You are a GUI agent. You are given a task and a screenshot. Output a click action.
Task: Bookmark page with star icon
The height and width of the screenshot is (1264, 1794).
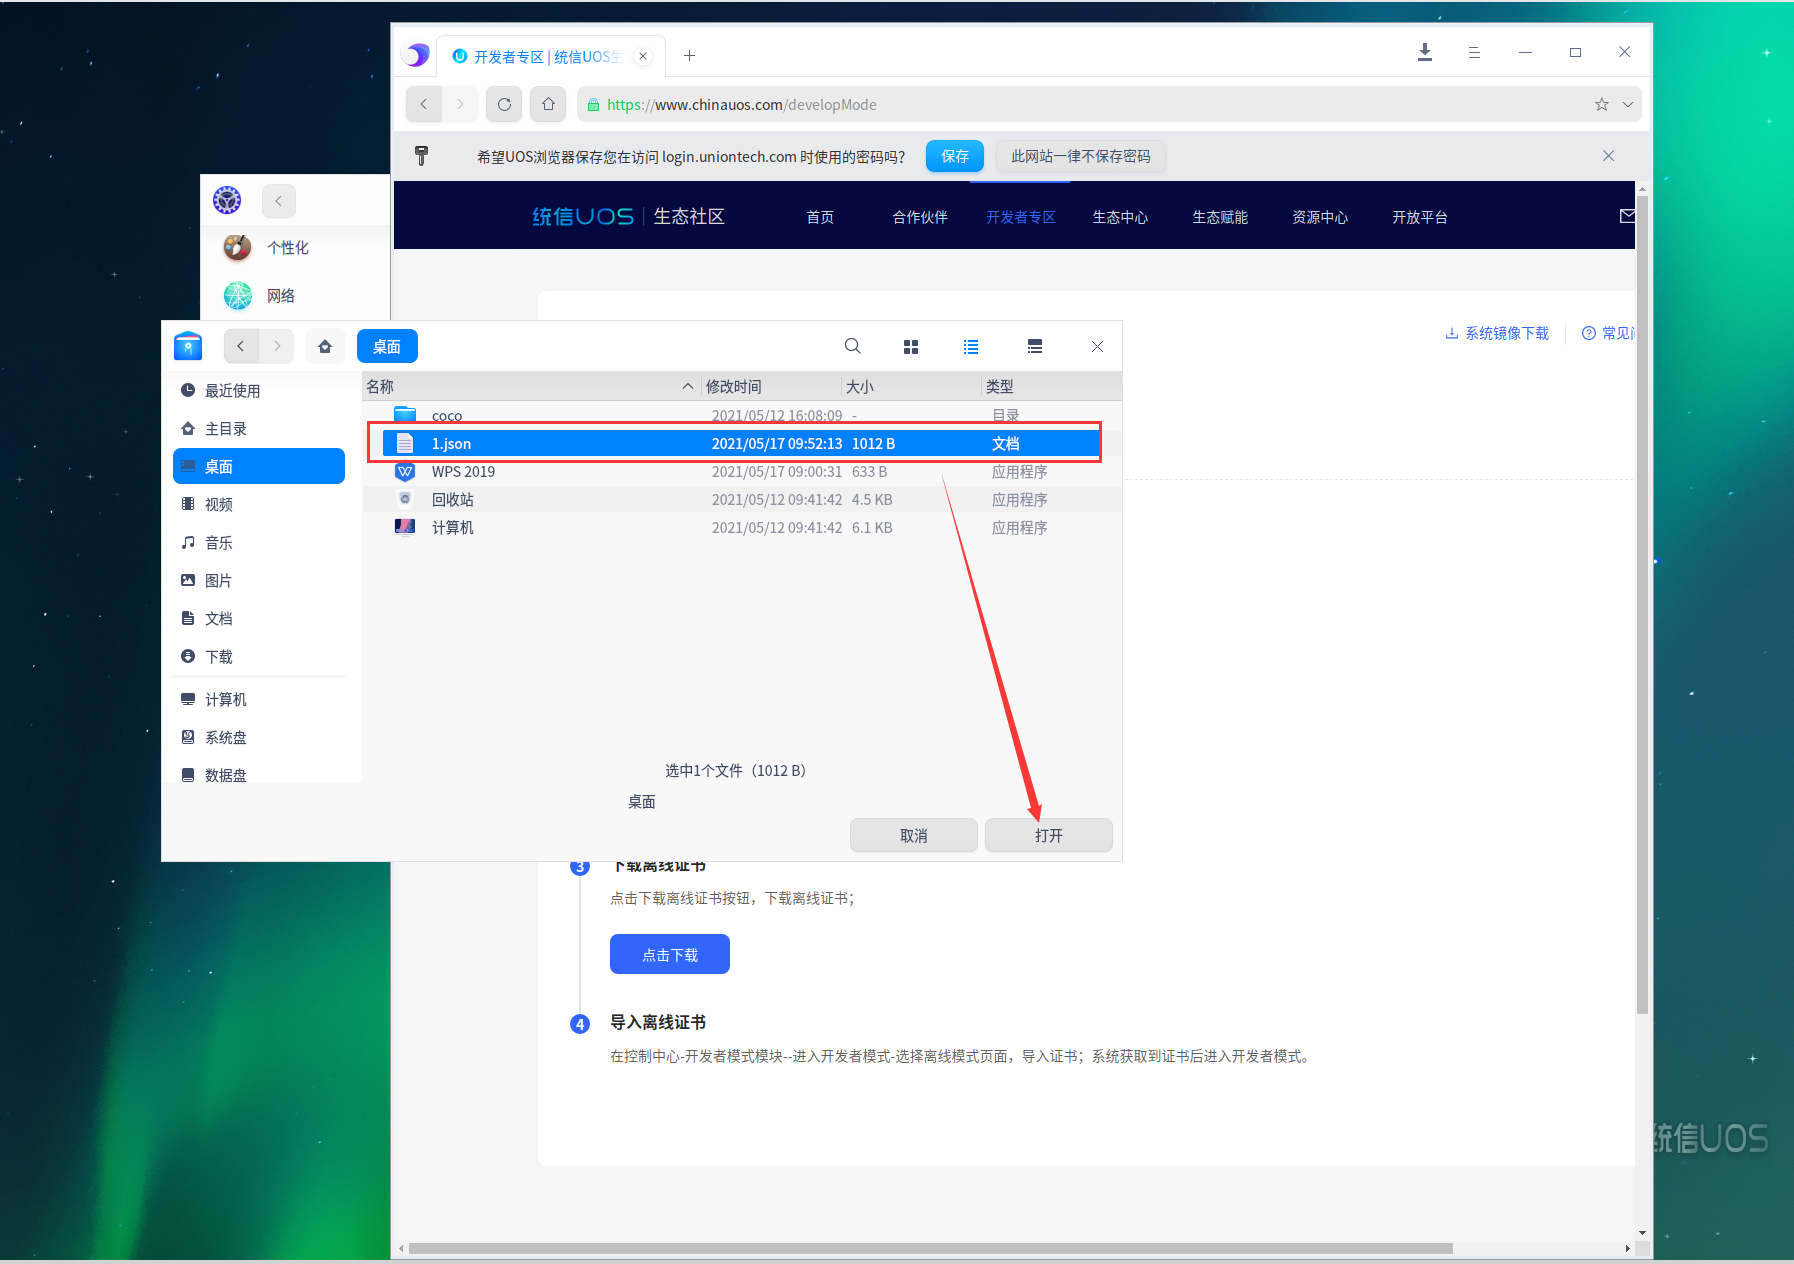click(1602, 104)
